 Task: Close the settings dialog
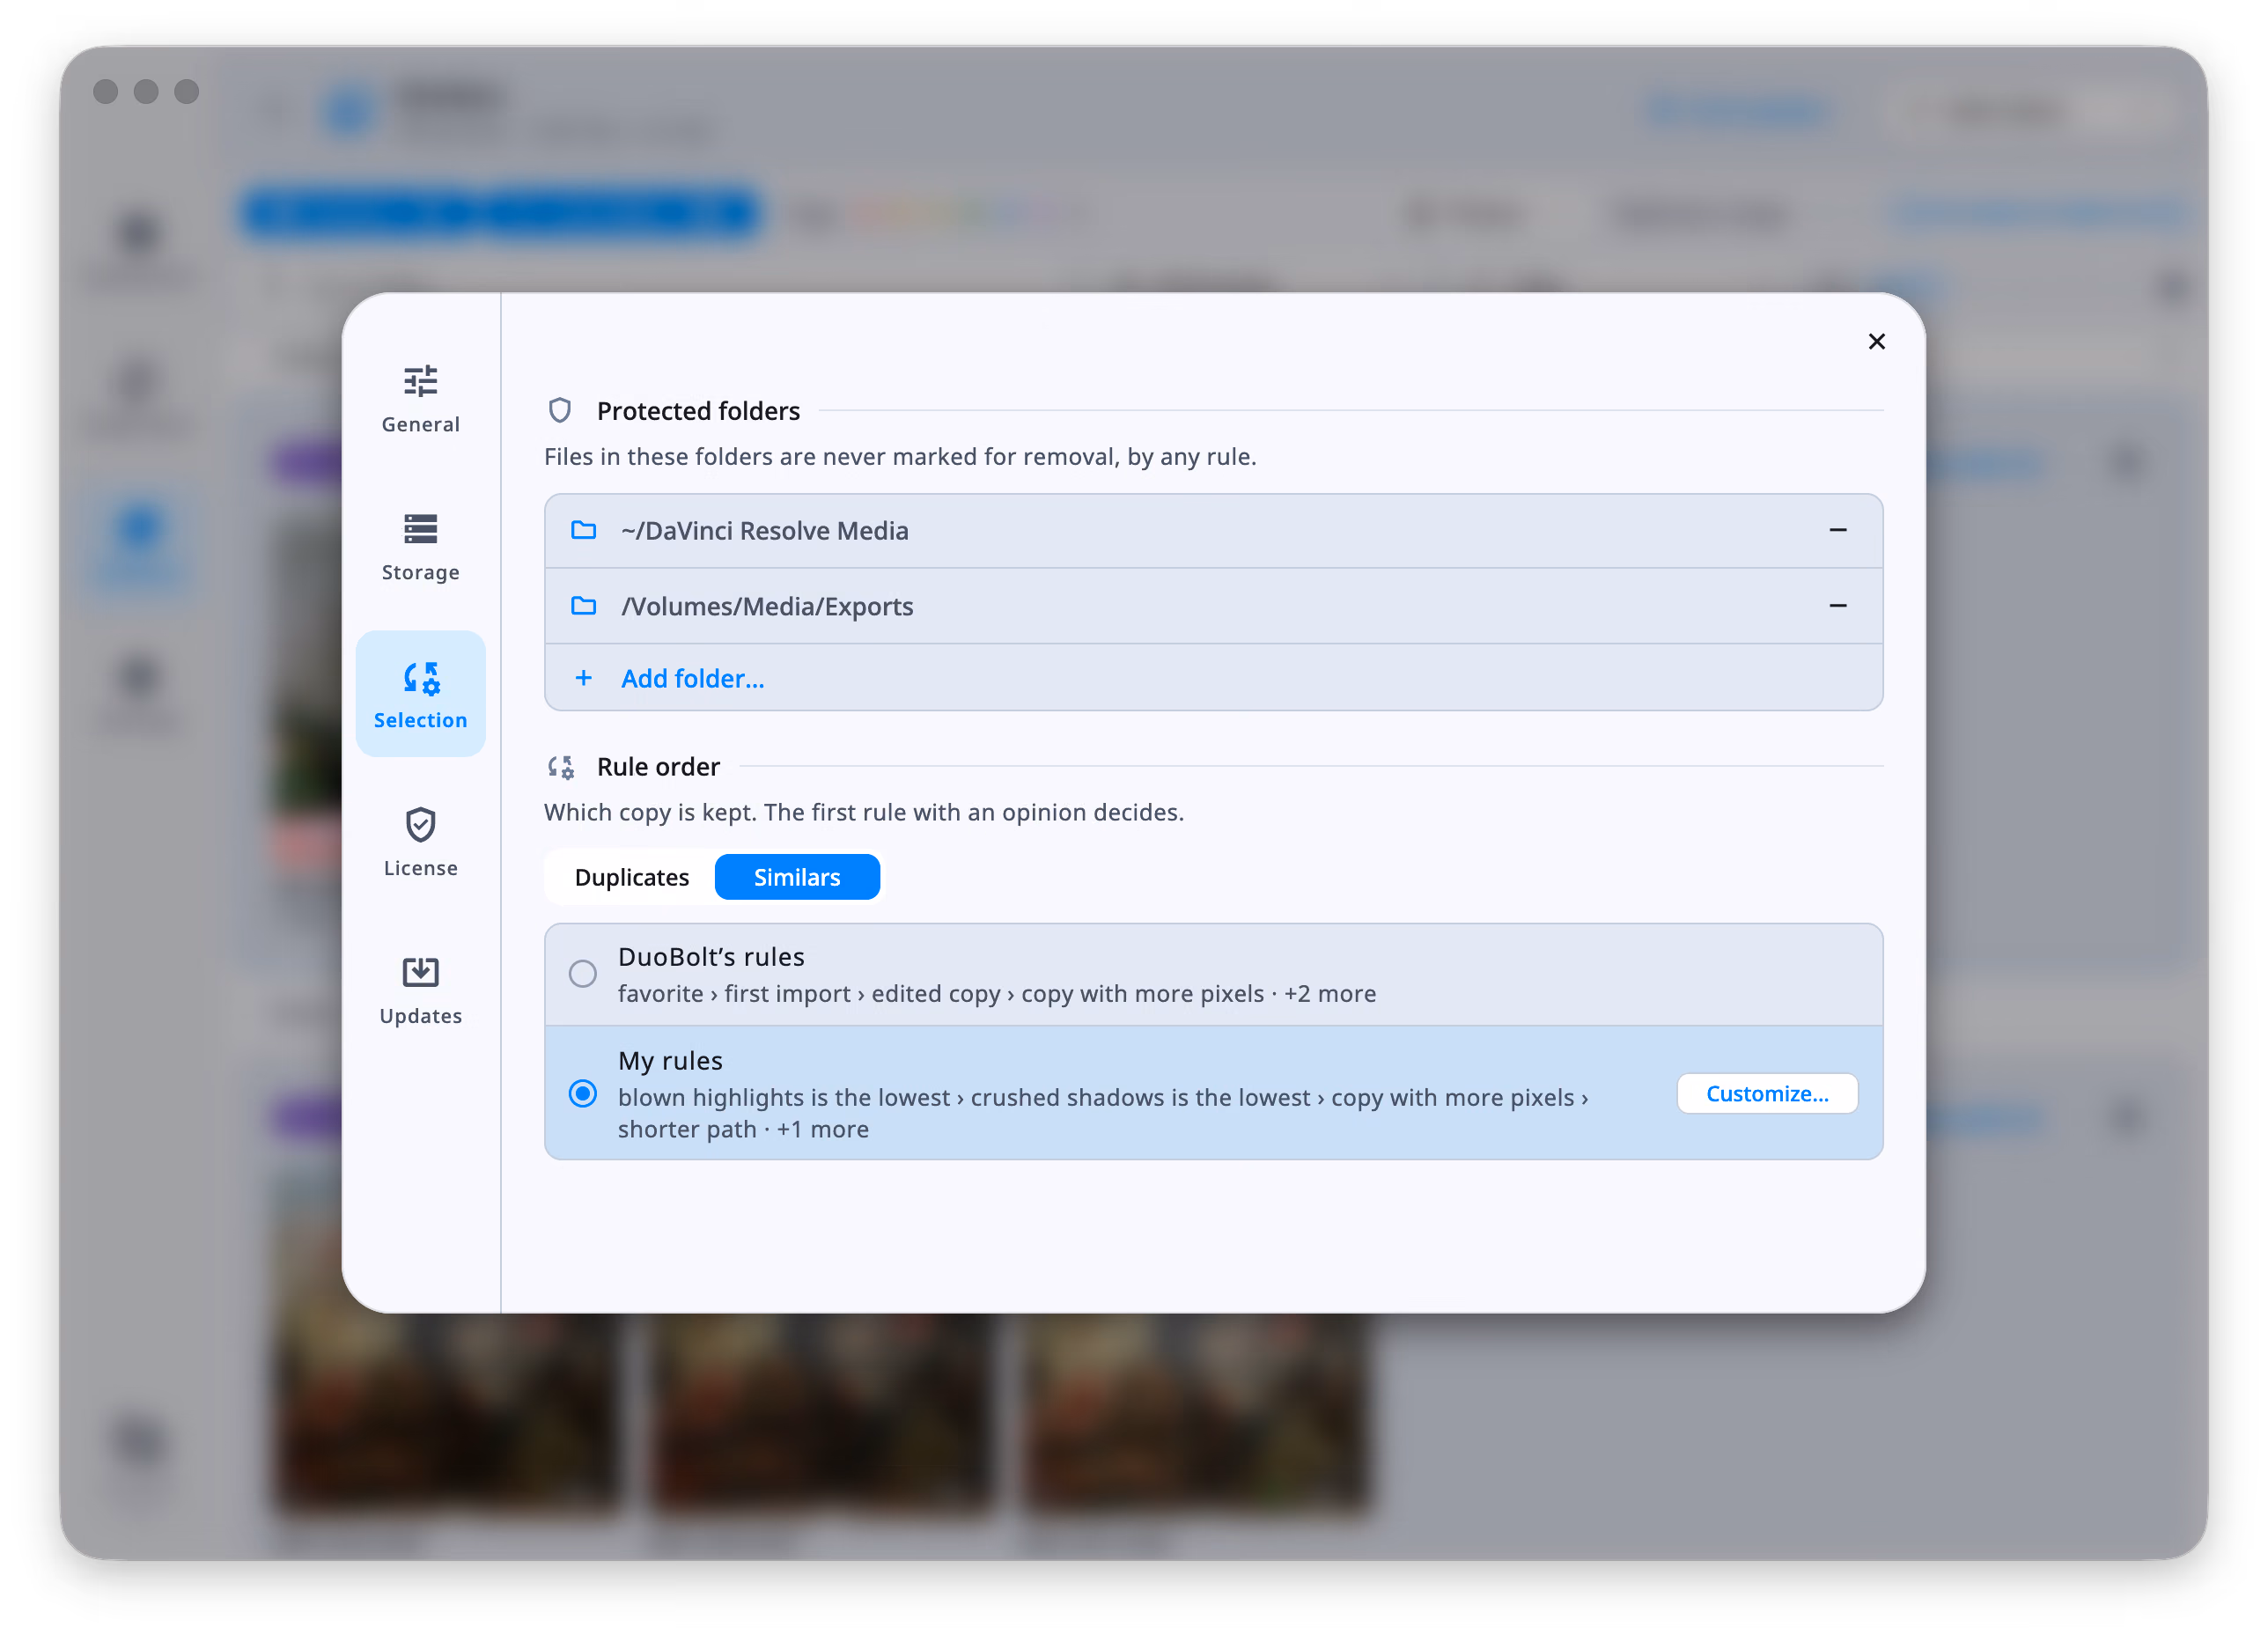pos(1876,342)
